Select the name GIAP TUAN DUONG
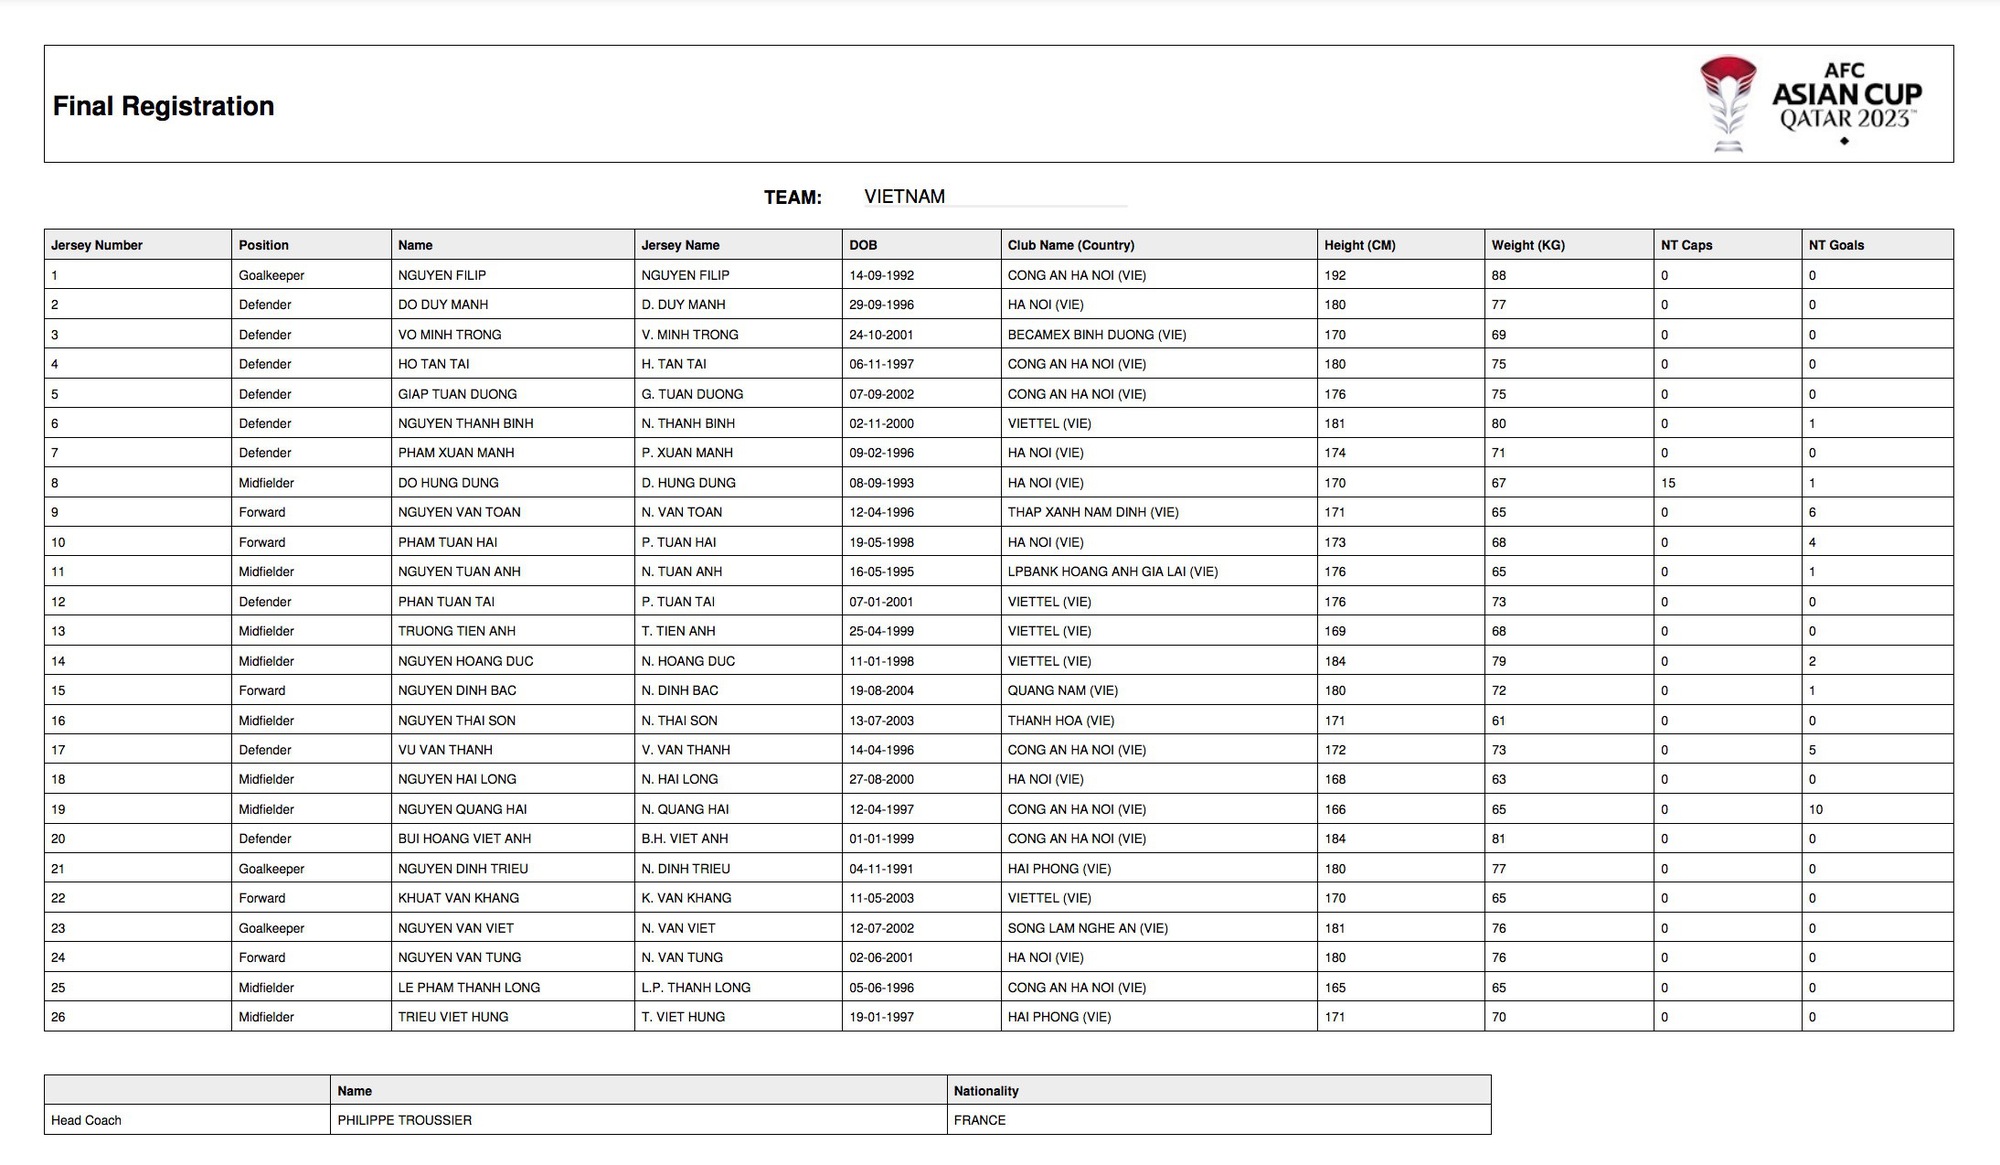 (x=457, y=394)
